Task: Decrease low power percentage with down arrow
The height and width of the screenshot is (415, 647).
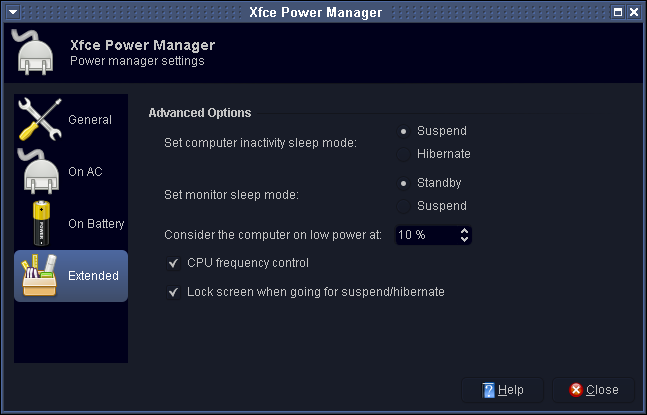Action: [464, 239]
